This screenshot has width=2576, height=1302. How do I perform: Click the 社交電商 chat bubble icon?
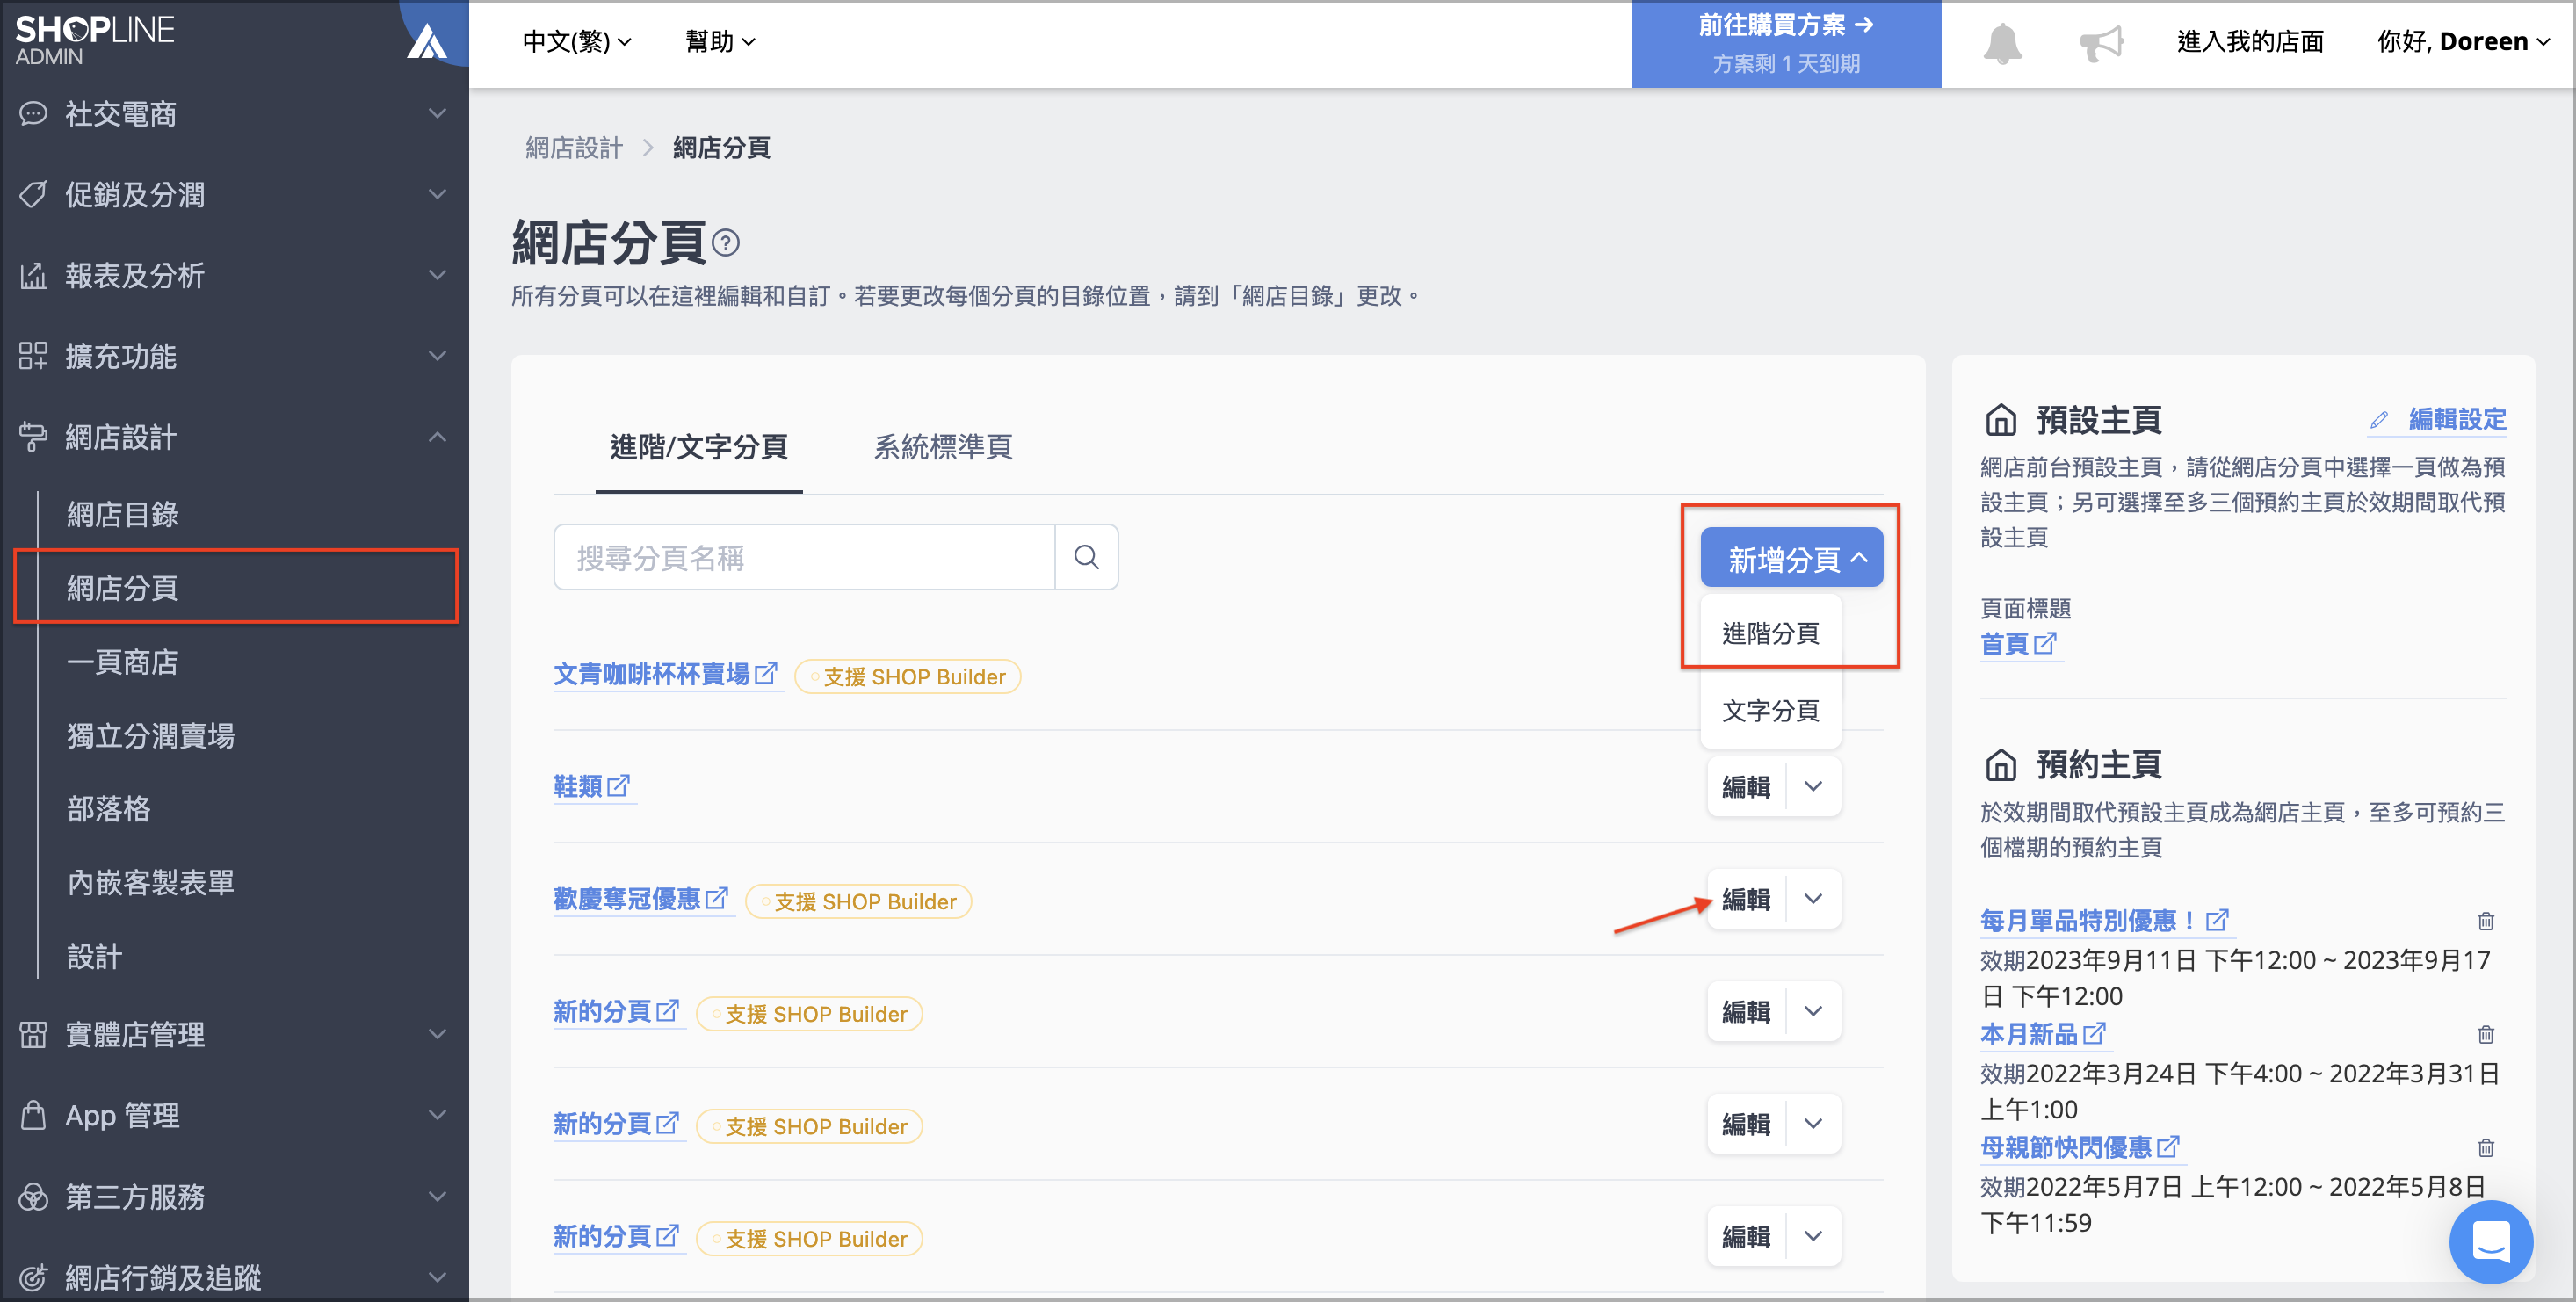coord(33,113)
